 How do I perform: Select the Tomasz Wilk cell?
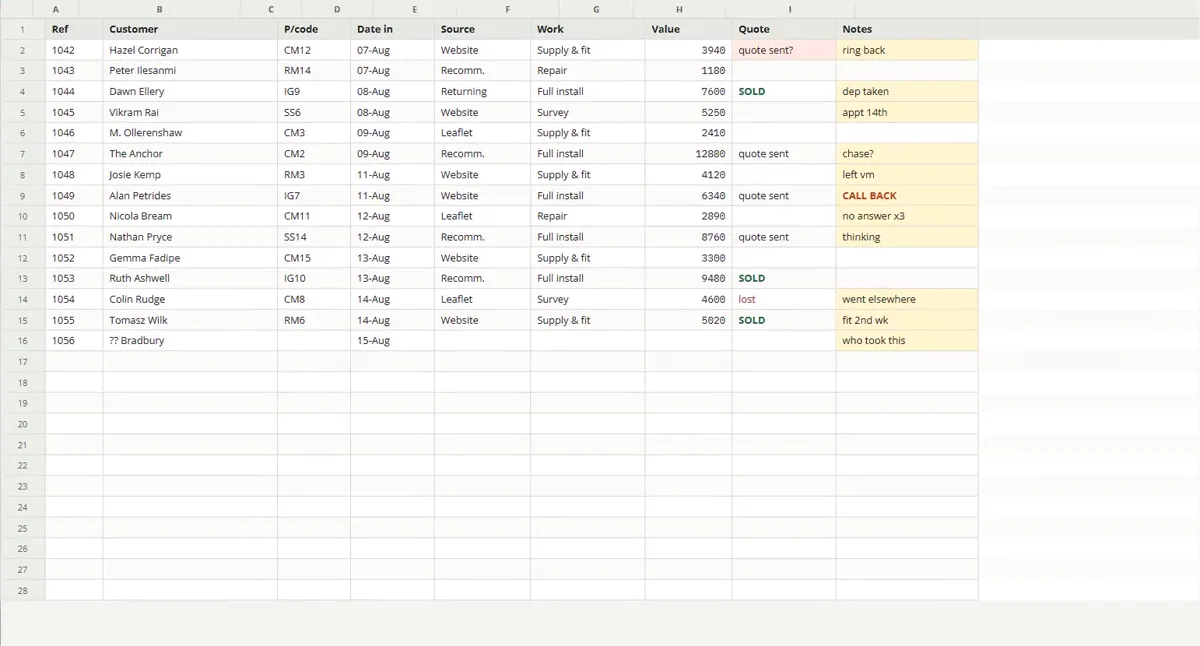[x=190, y=320]
